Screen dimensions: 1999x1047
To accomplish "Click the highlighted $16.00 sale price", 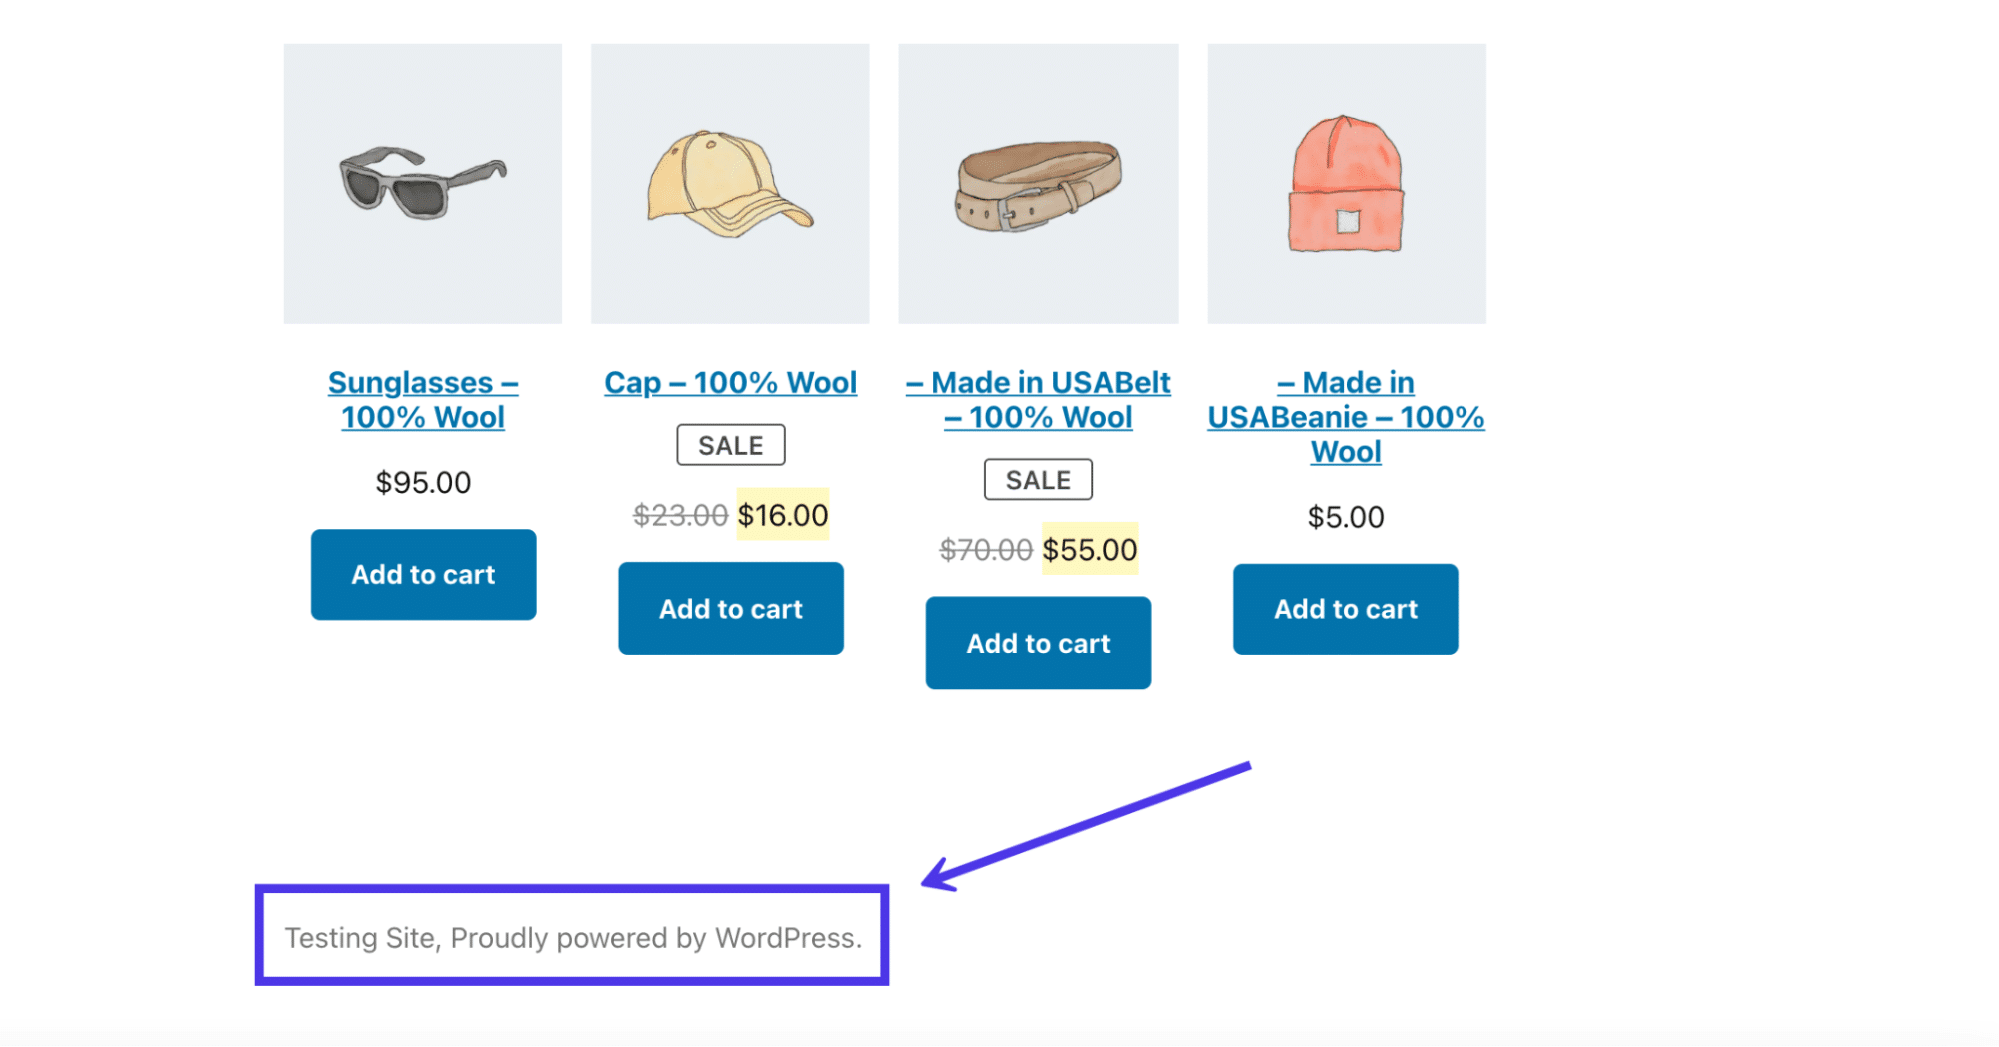I will click(783, 515).
